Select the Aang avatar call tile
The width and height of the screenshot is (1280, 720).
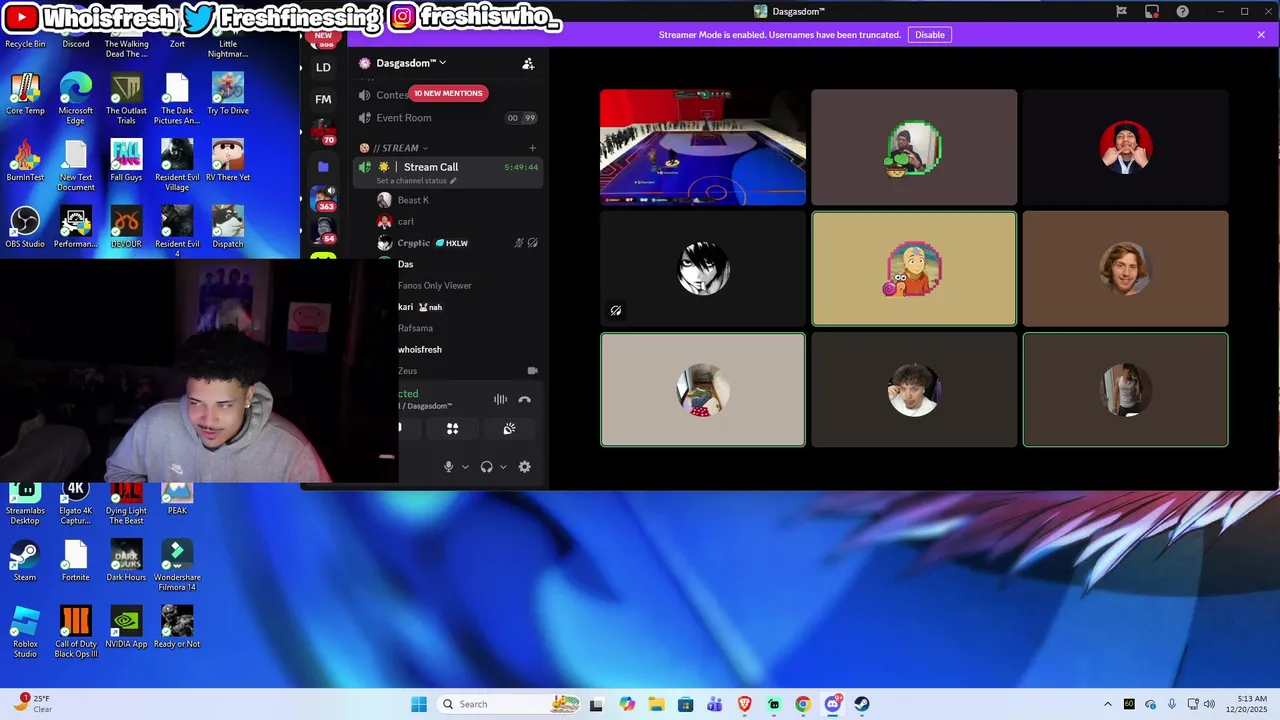(x=914, y=268)
